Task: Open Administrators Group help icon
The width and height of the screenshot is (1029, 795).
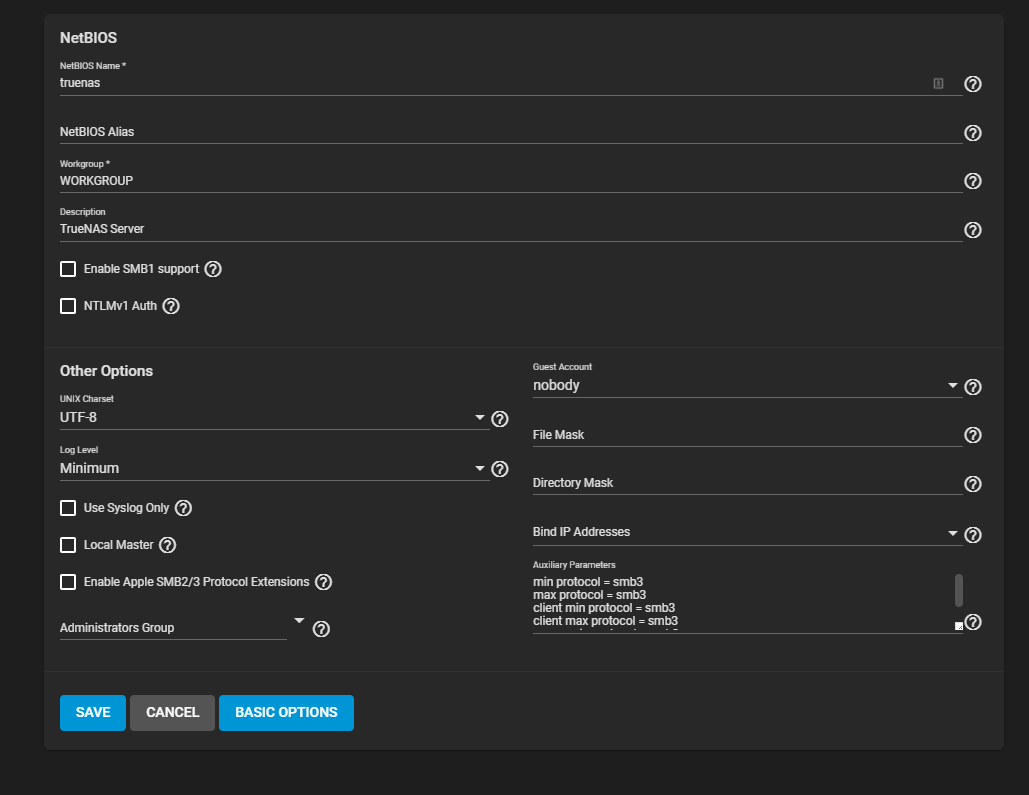Action: click(321, 629)
